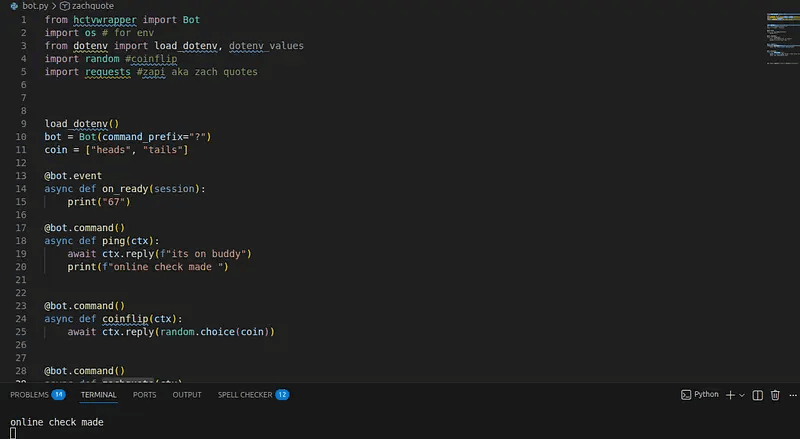Open the new terminal launch profile dropdown
Screen dimensions: 800x439
point(742,395)
